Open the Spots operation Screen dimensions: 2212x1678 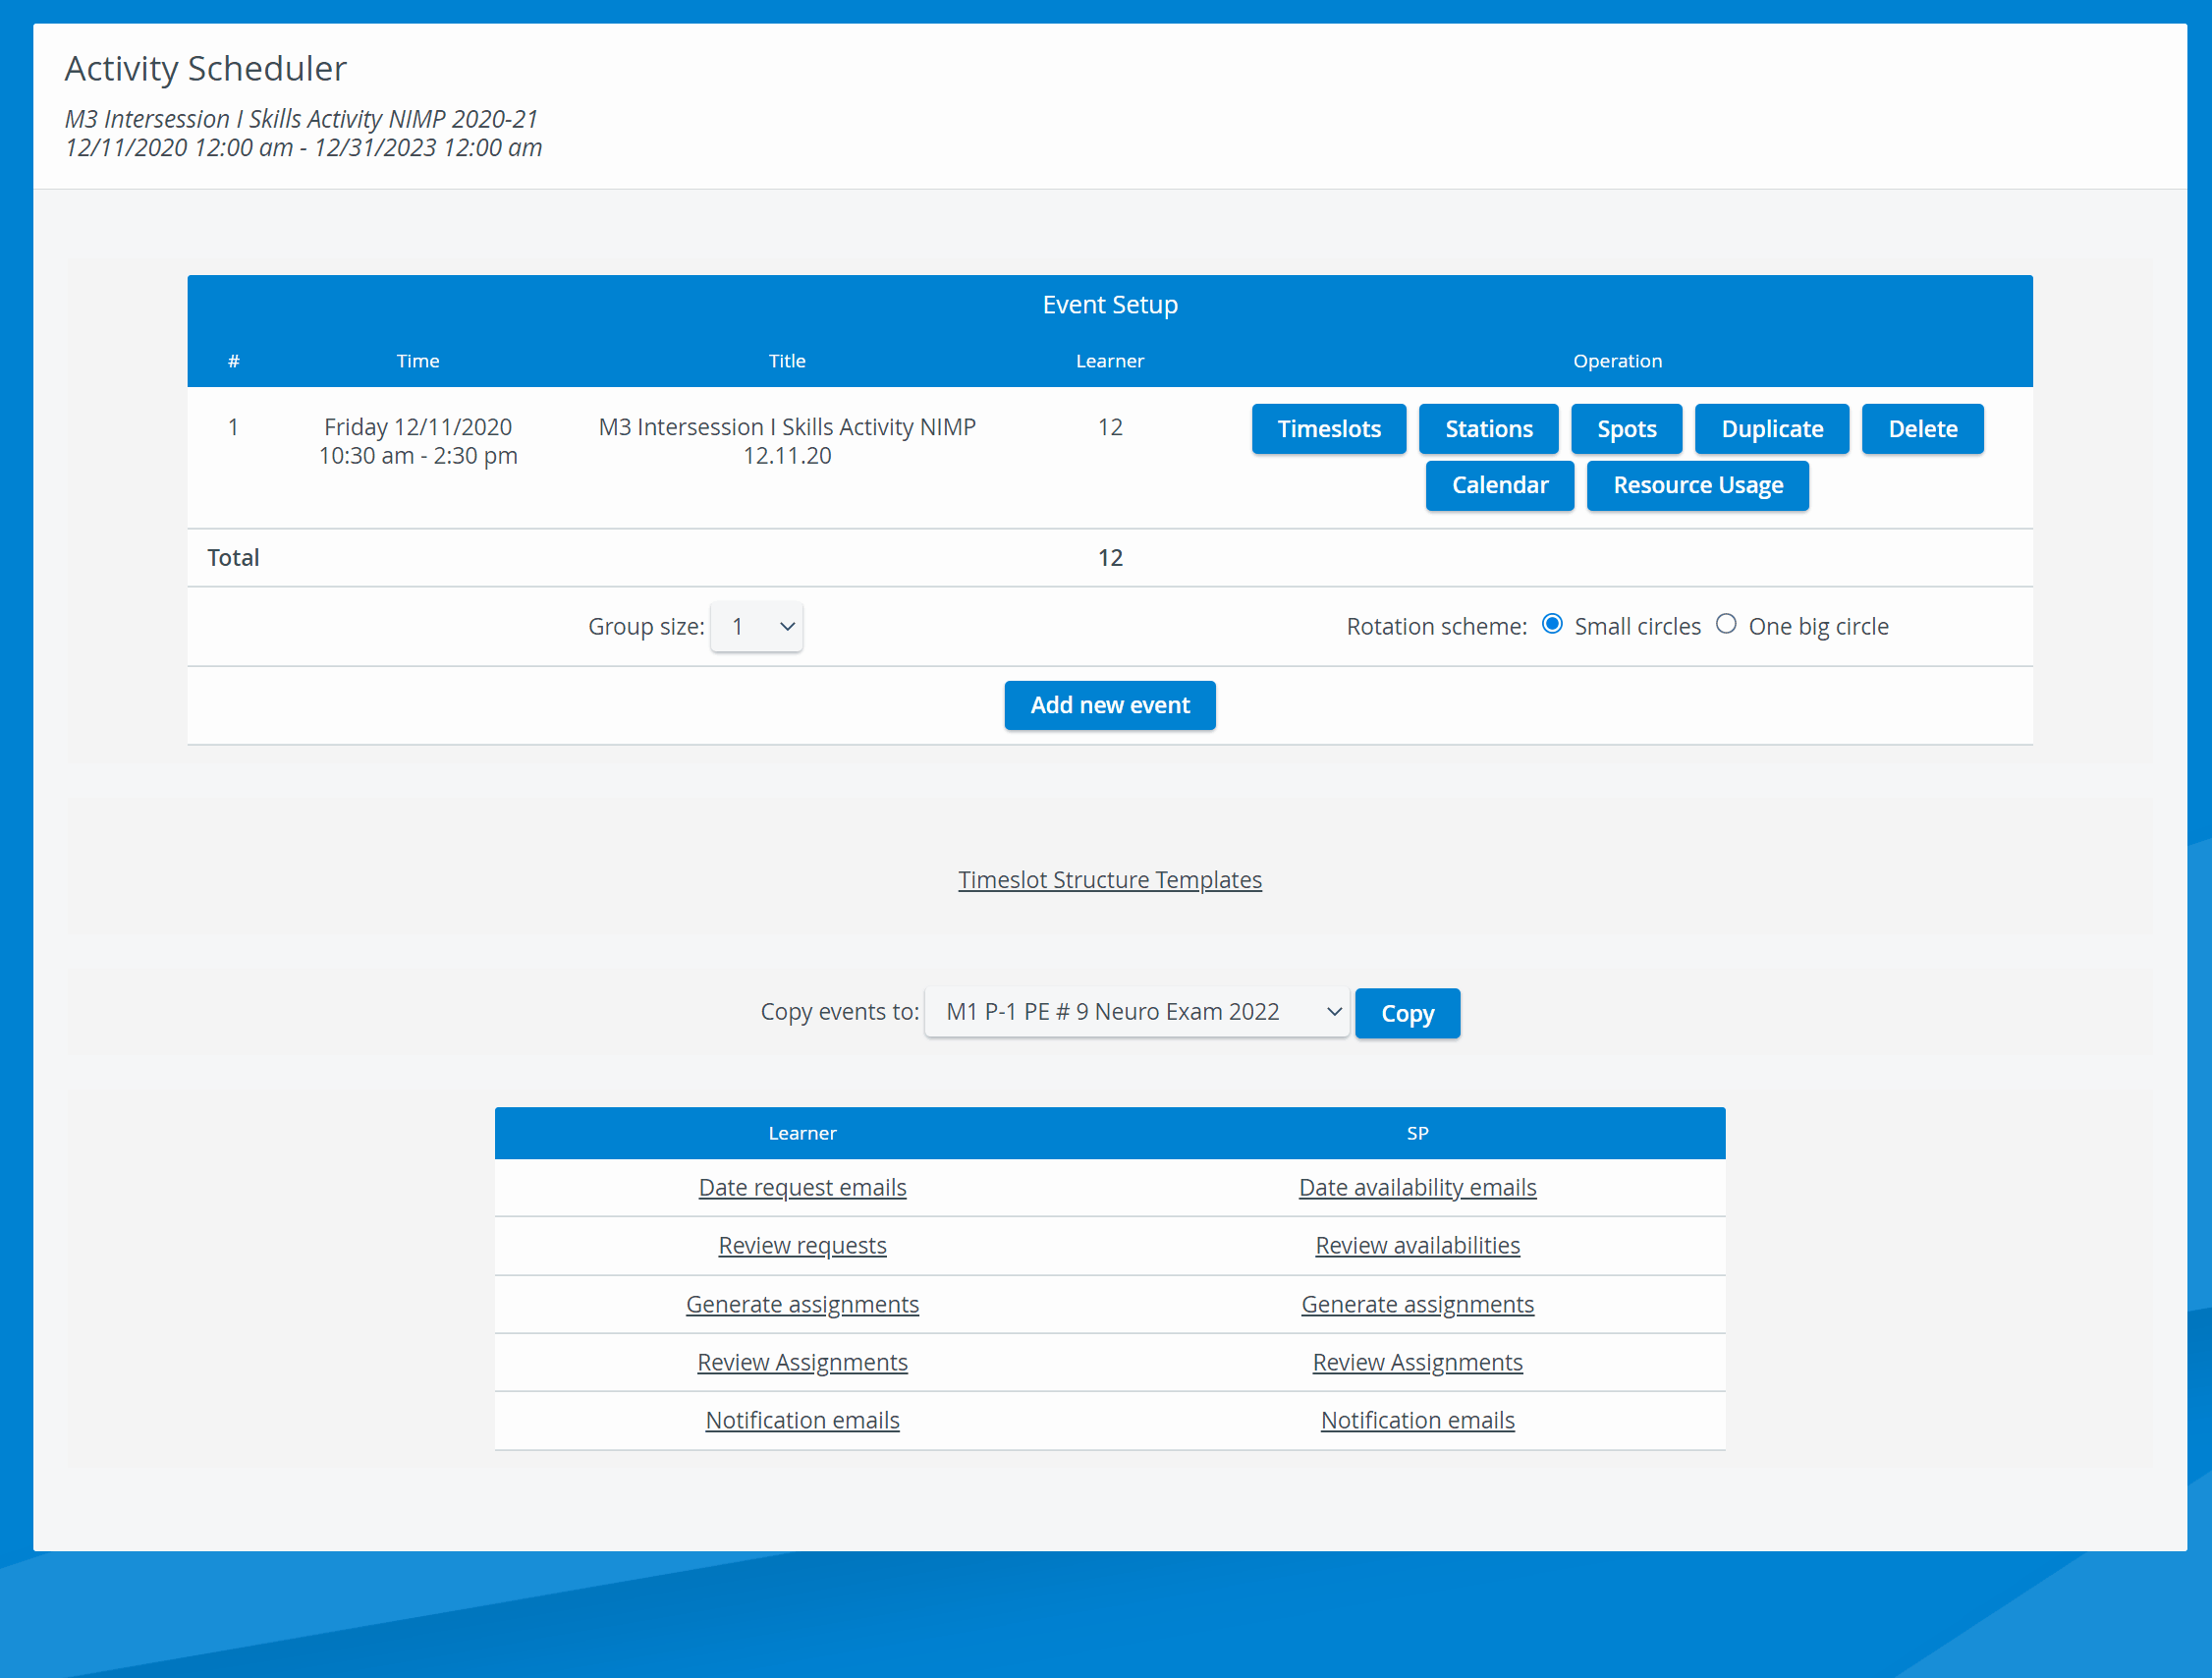coord(1626,429)
